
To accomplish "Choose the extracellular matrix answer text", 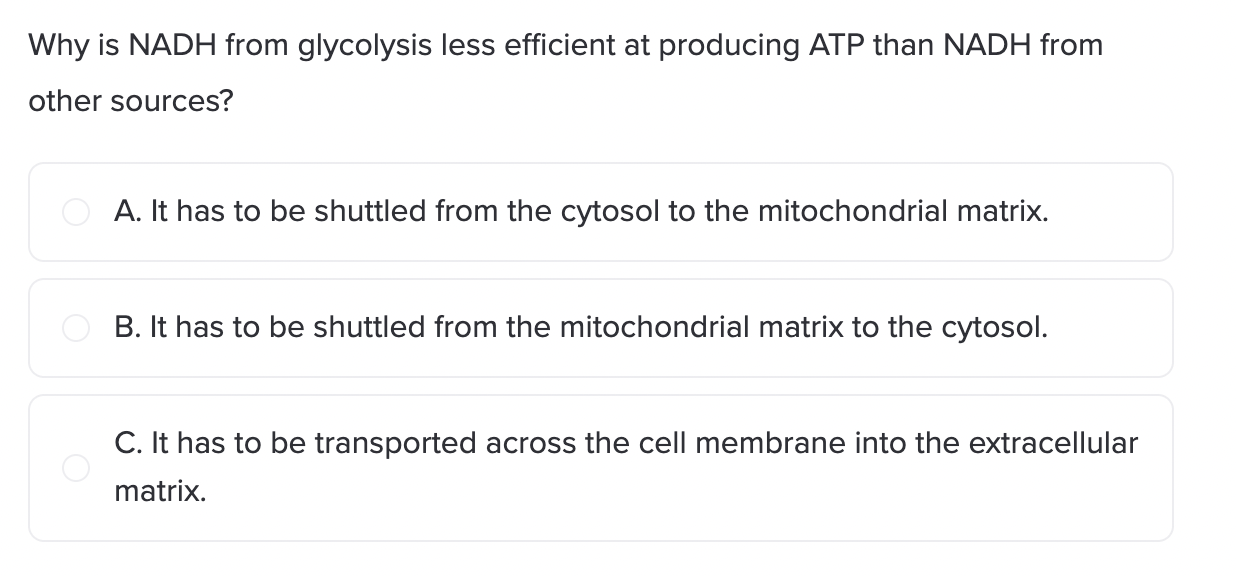I will (x=626, y=467).
